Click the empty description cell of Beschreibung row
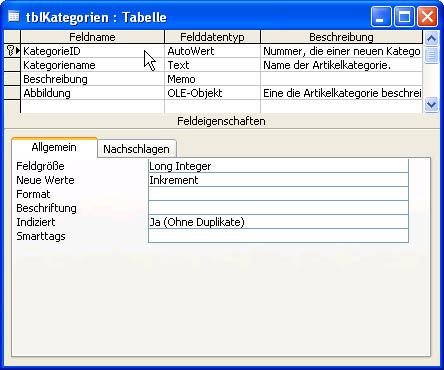This screenshot has height=370, width=444. coord(341,79)
